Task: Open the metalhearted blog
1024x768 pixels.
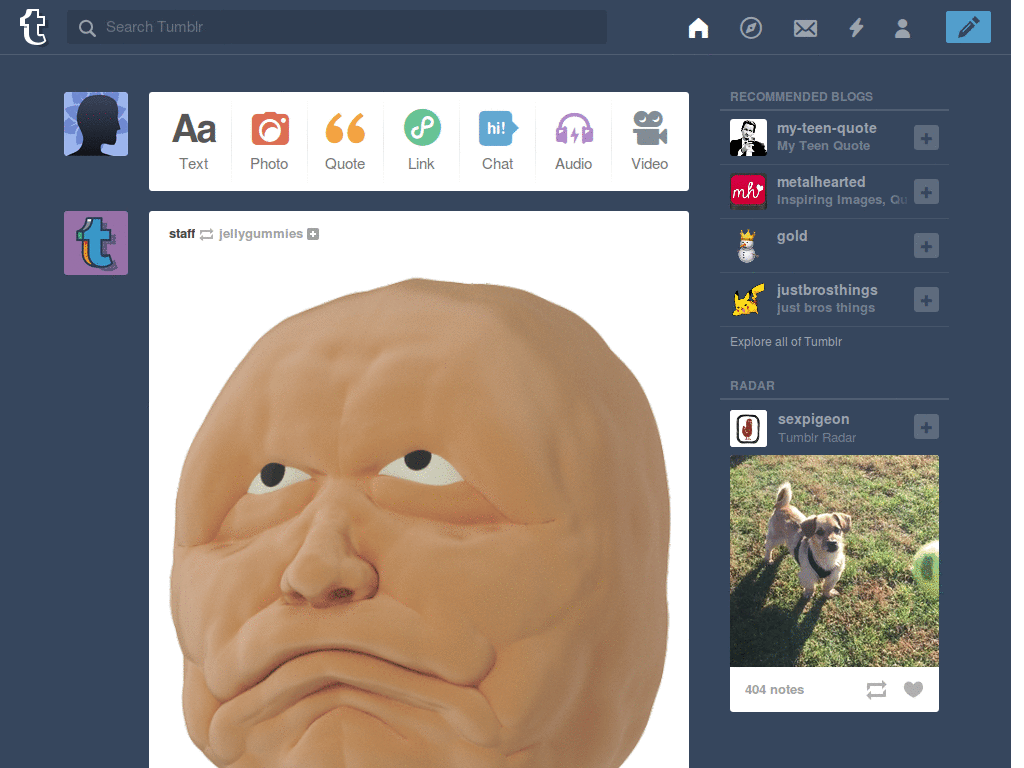Action: 821,182
